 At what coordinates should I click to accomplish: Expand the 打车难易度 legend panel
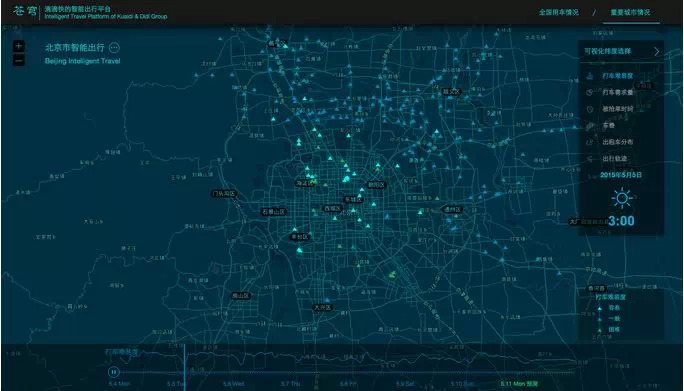(x=610, y=297)
